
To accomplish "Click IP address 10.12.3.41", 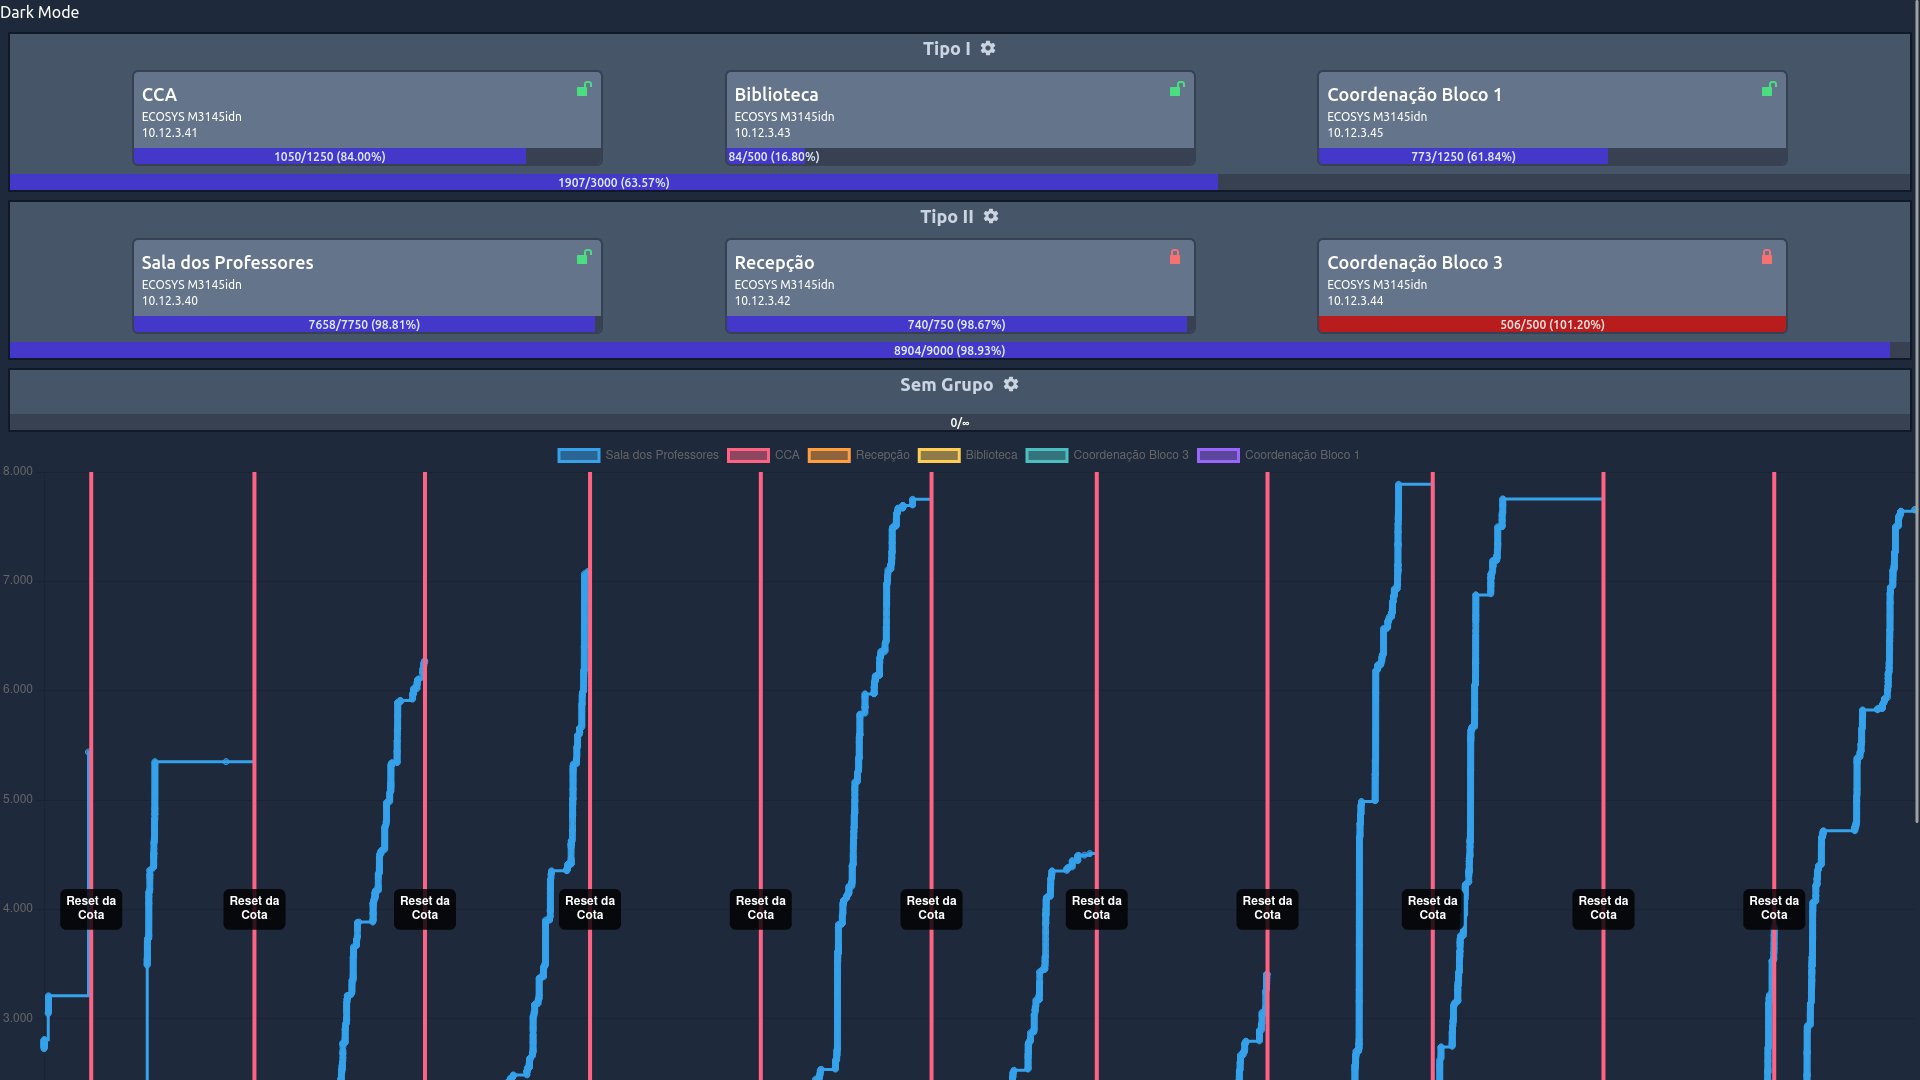I will pyautogui.click(x=169, y=133).
